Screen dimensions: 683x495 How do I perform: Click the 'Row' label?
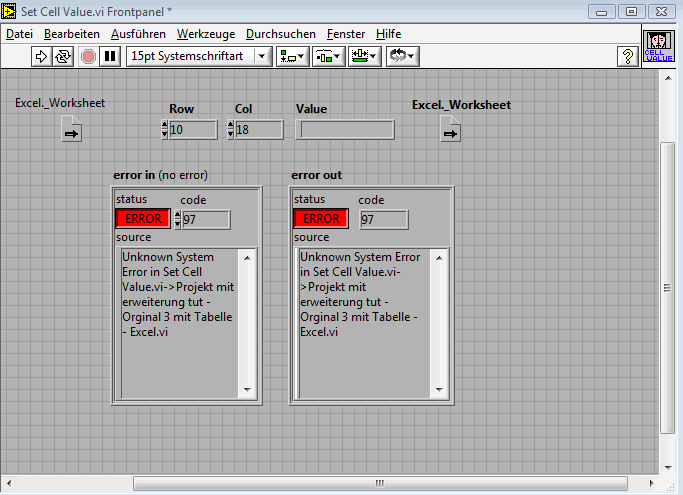point(181,109)
